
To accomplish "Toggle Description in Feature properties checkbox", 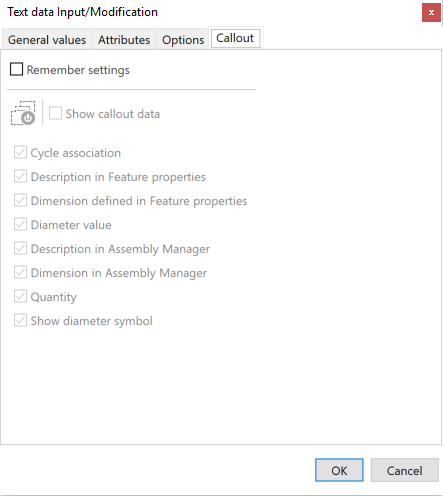I will click(20, 177).
